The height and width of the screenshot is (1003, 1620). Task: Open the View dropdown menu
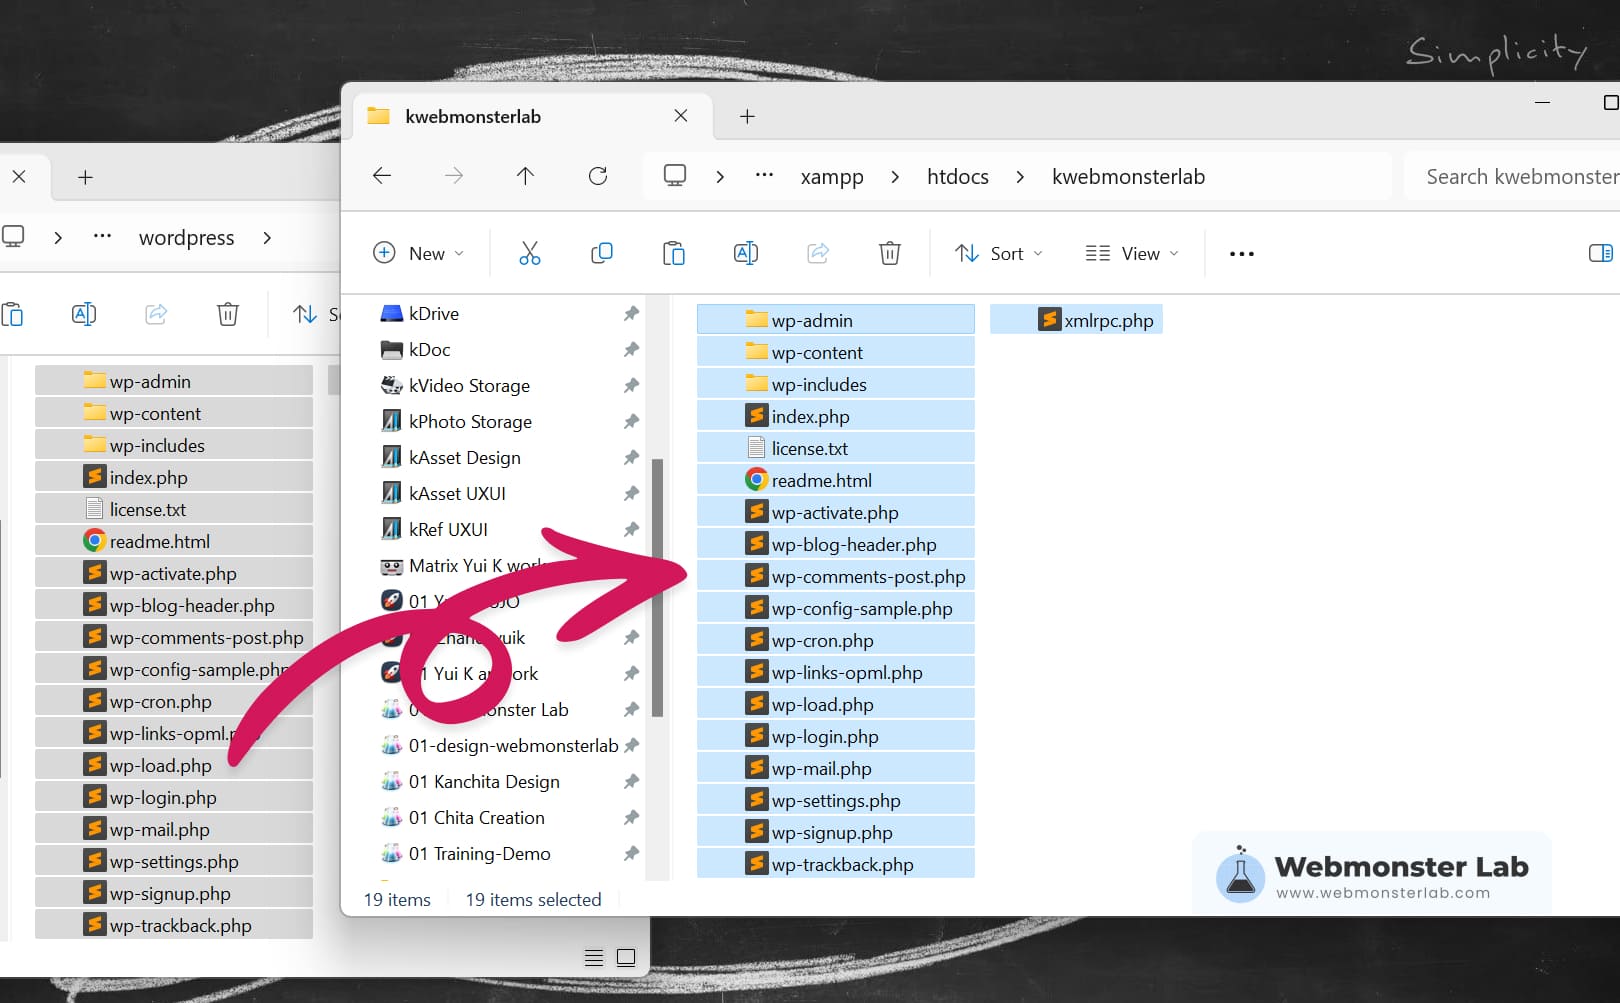[1132, 254]
